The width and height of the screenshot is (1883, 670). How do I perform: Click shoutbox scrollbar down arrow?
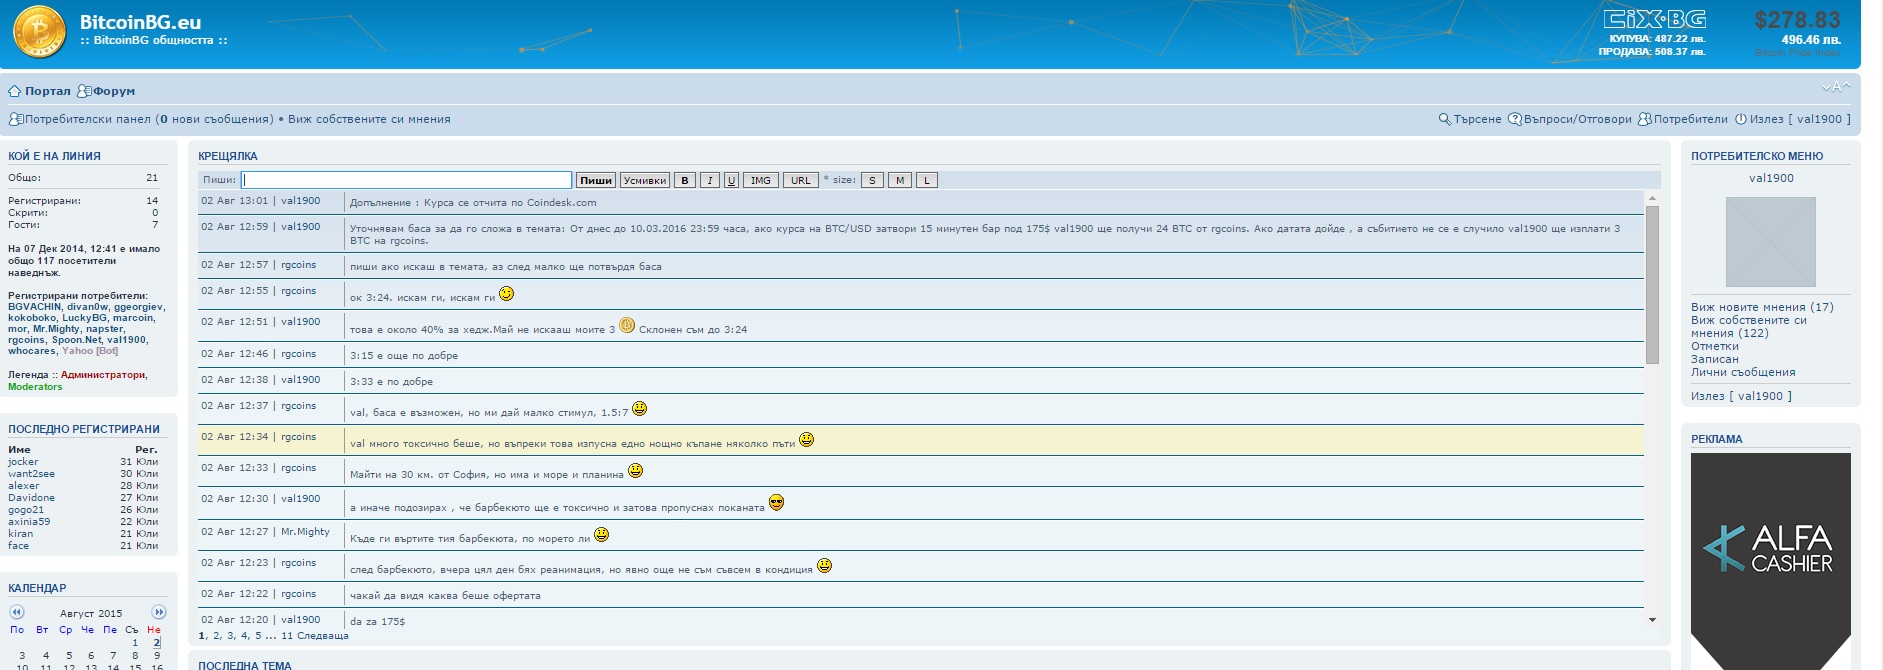pos(1652,620)
